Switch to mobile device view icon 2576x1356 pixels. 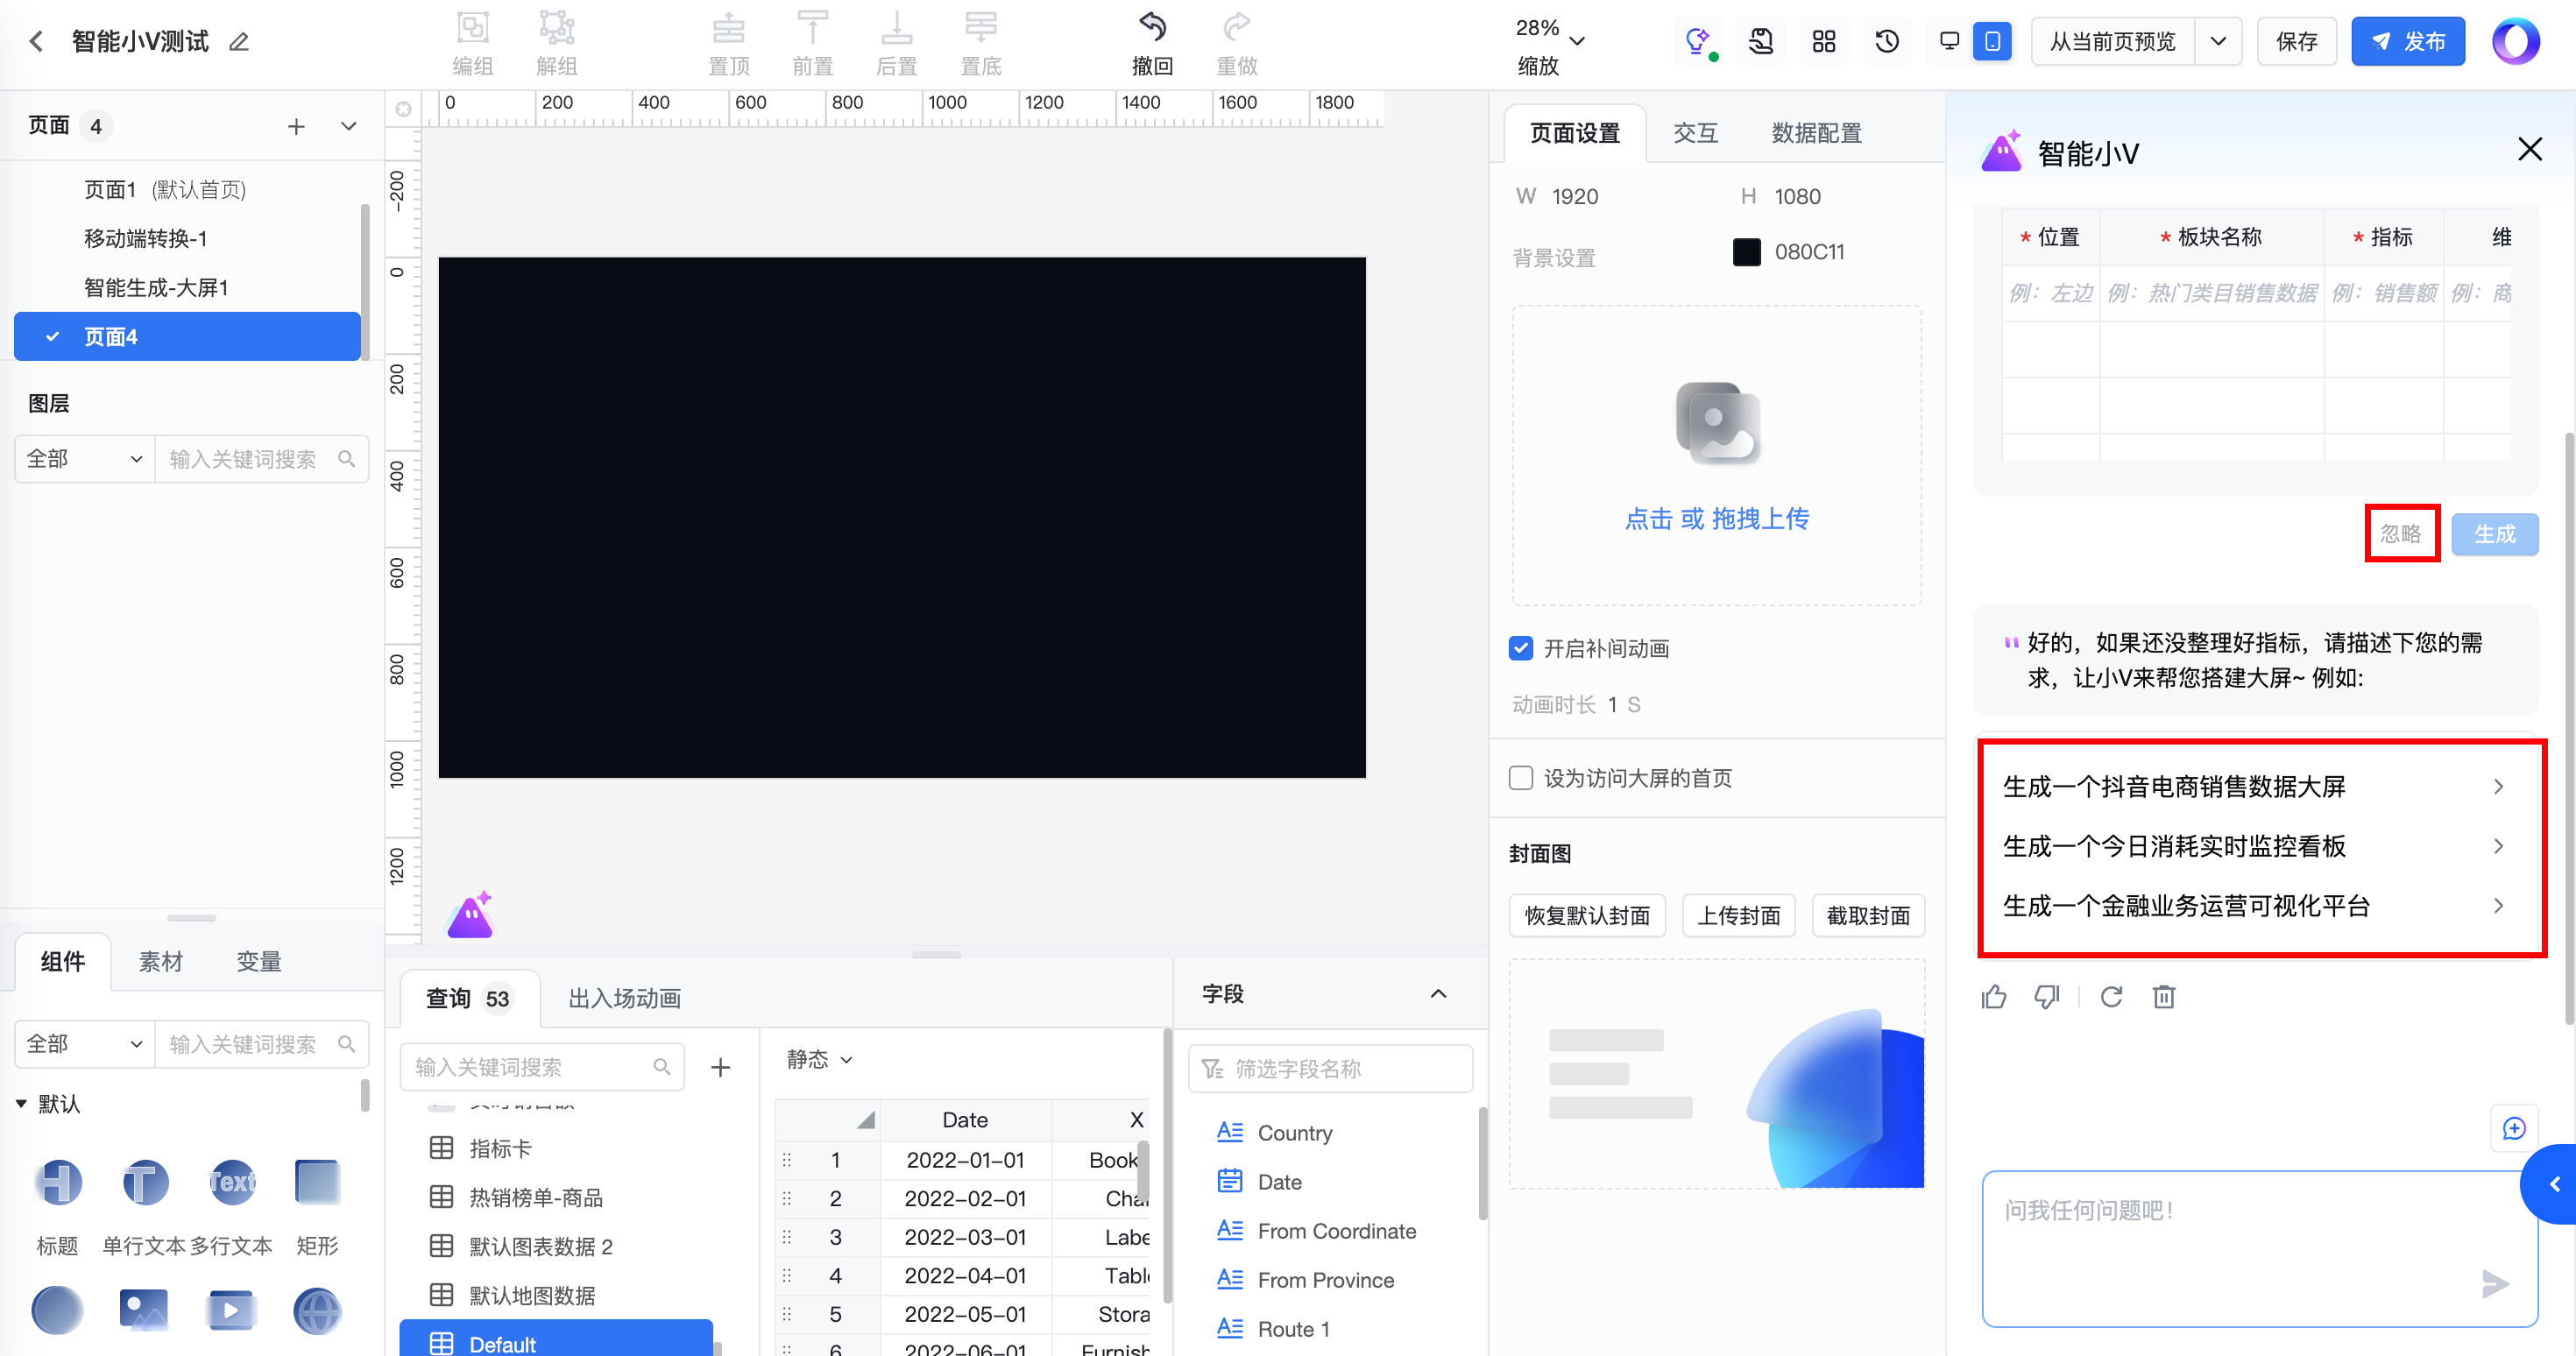(x=1992, y=41)
